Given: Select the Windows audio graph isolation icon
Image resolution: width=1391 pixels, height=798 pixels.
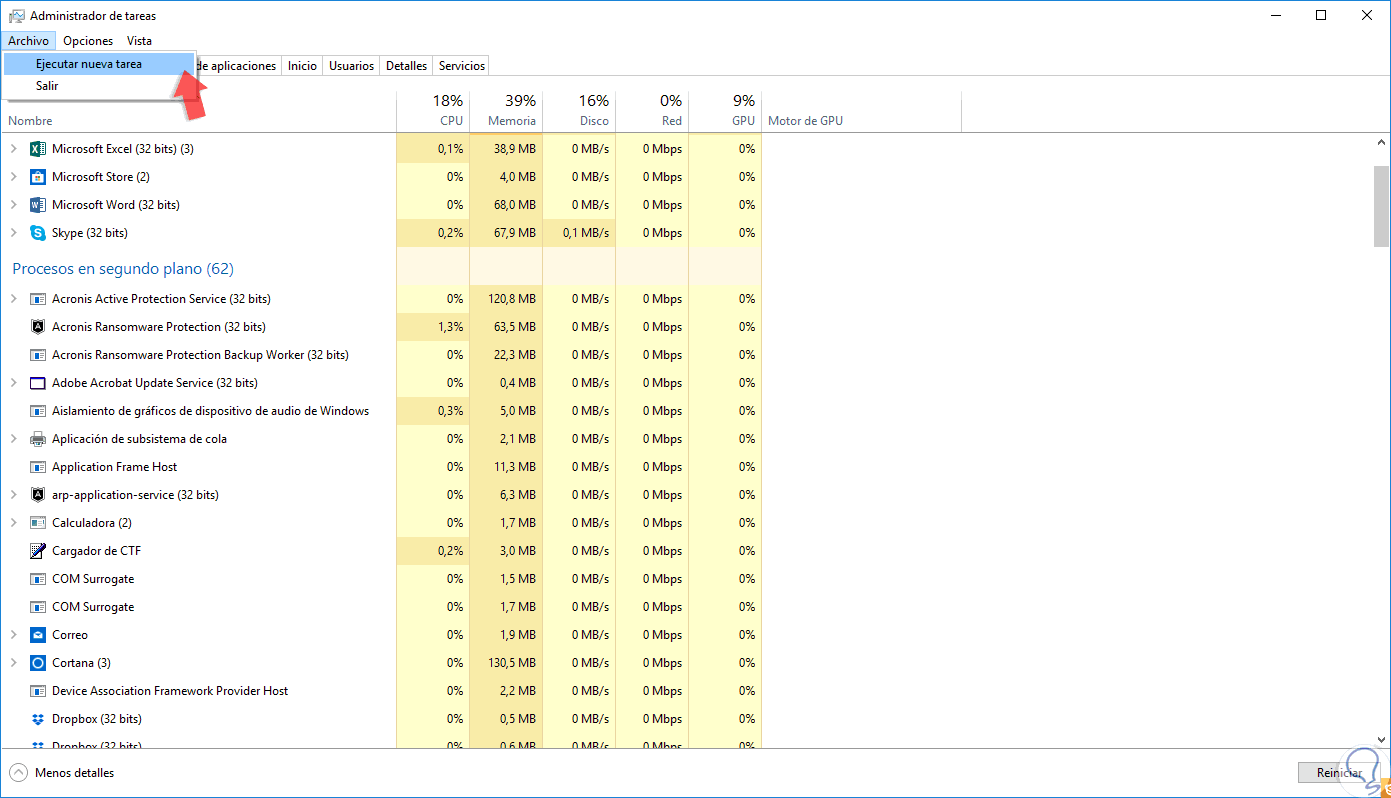Looking at the screenshot, I should coord(38,411).
